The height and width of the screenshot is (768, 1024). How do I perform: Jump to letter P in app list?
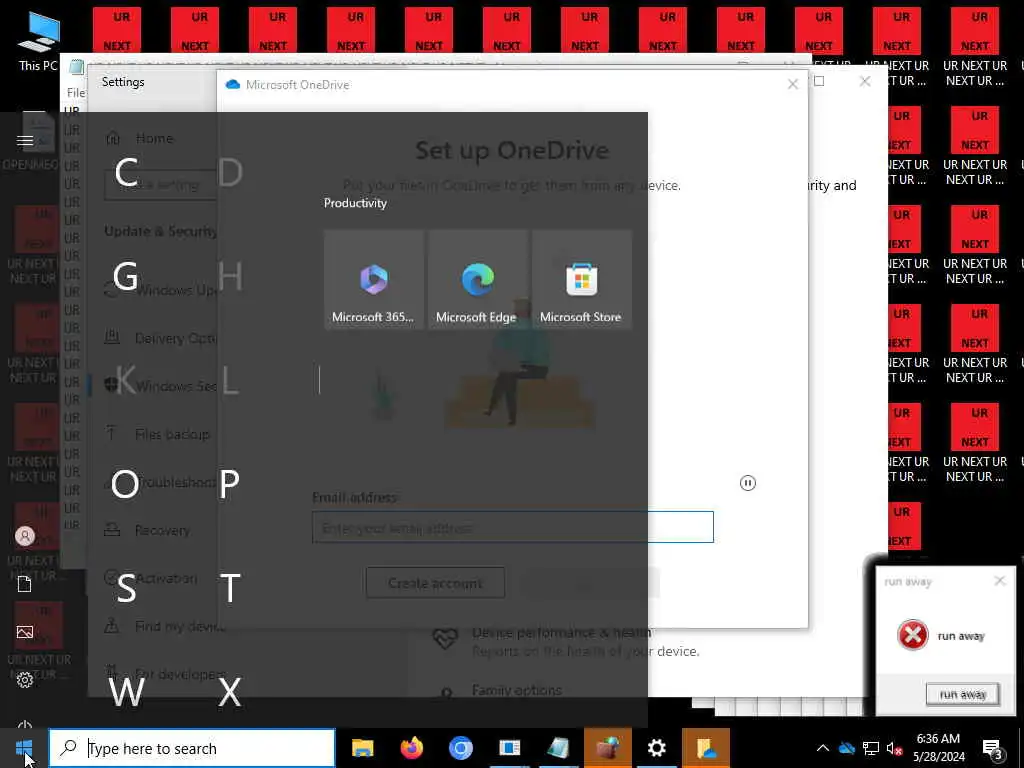229,485
